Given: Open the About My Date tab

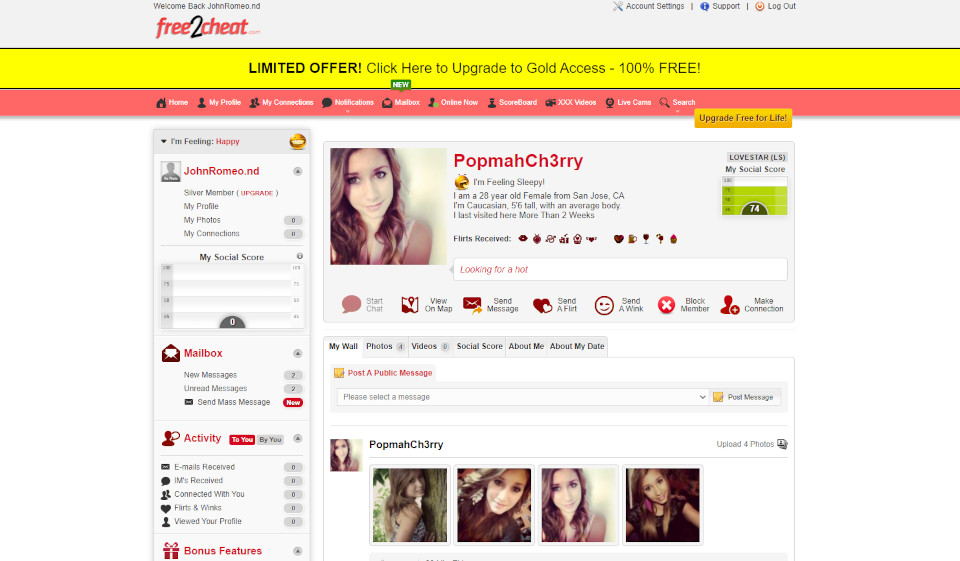Looking at the screenshot, I should 577,346.
